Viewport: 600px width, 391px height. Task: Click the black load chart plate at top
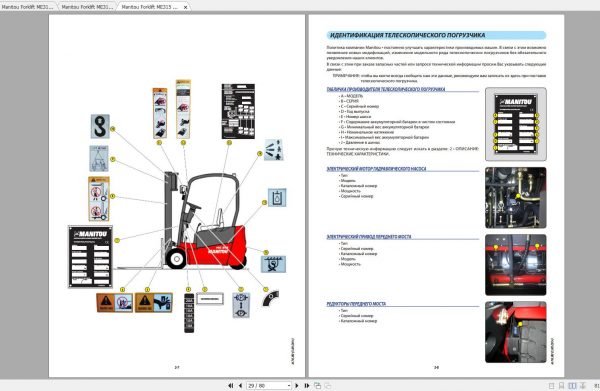pos(238,111)
